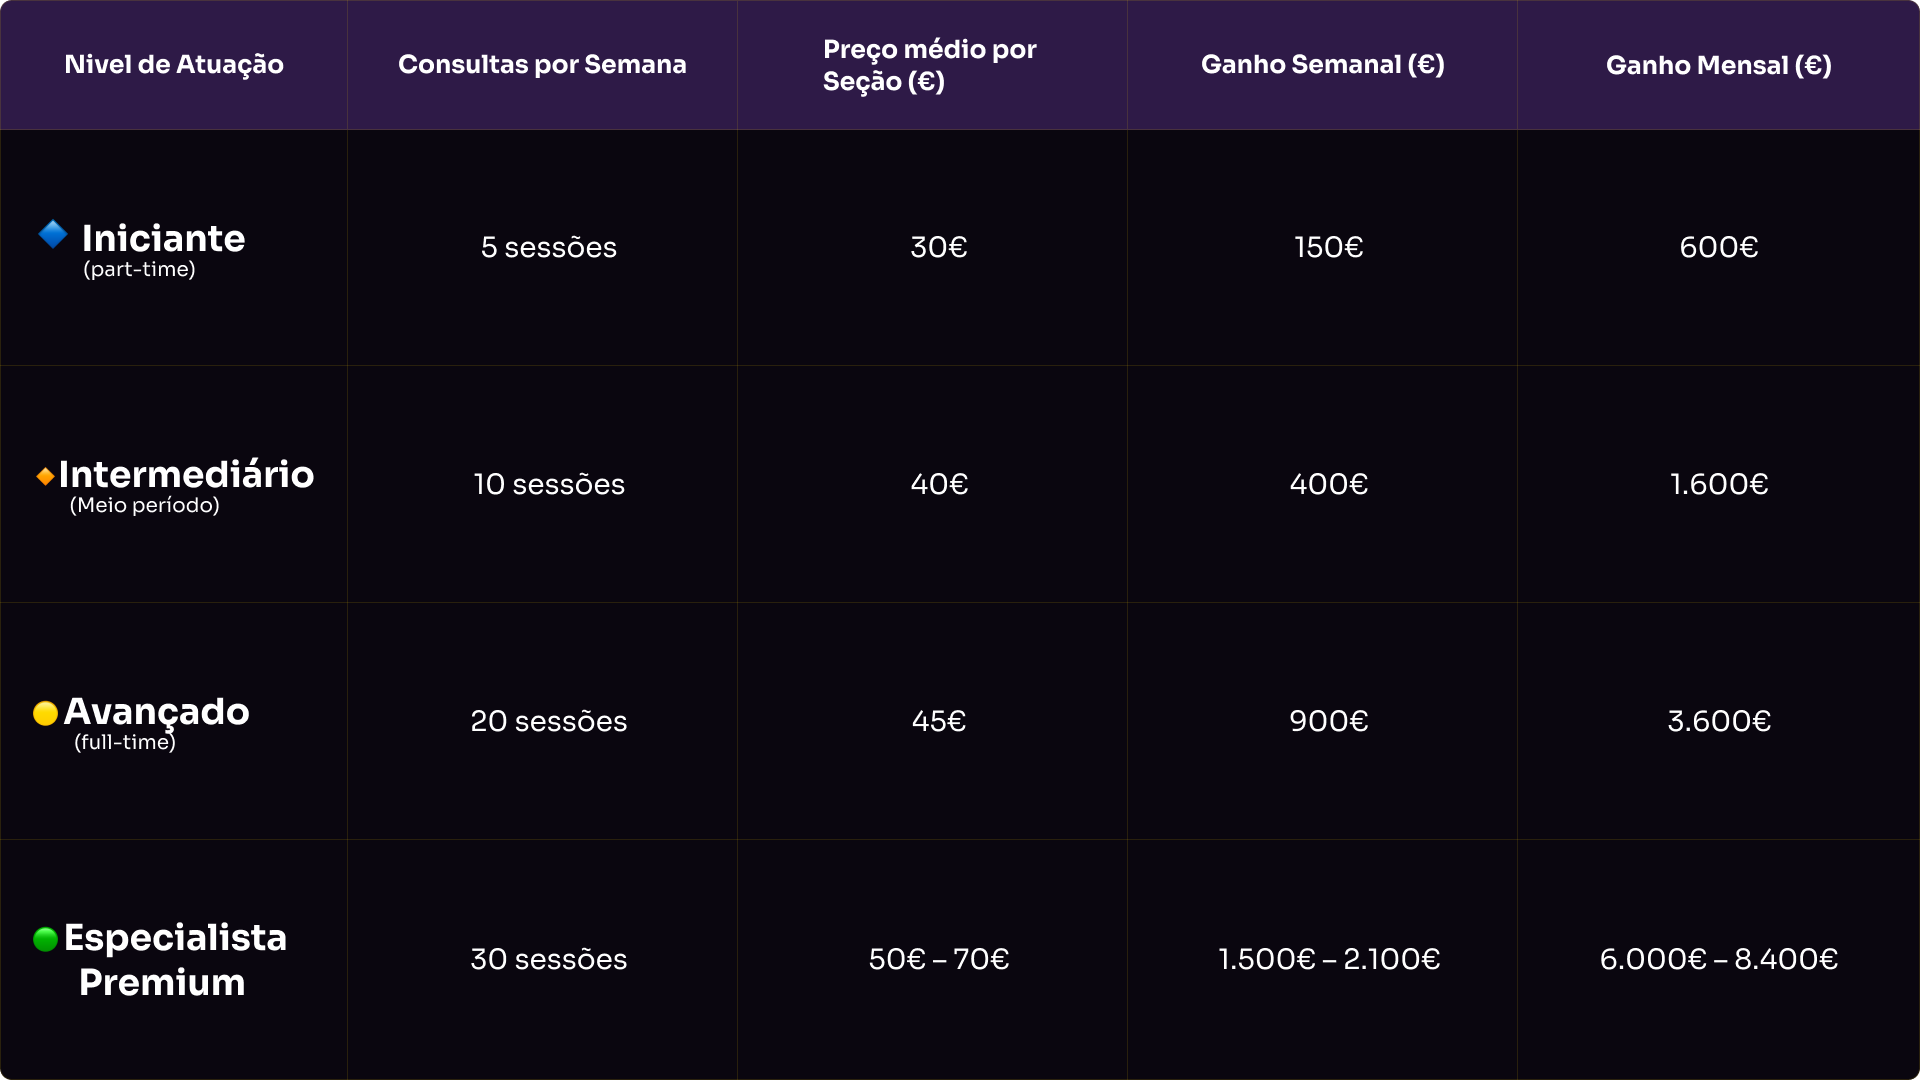Image resolution: width=1920 pixels, height=1080 pixels.
Task: Click the blue diamond icon beside Iniciante
Action: [53, 235]
